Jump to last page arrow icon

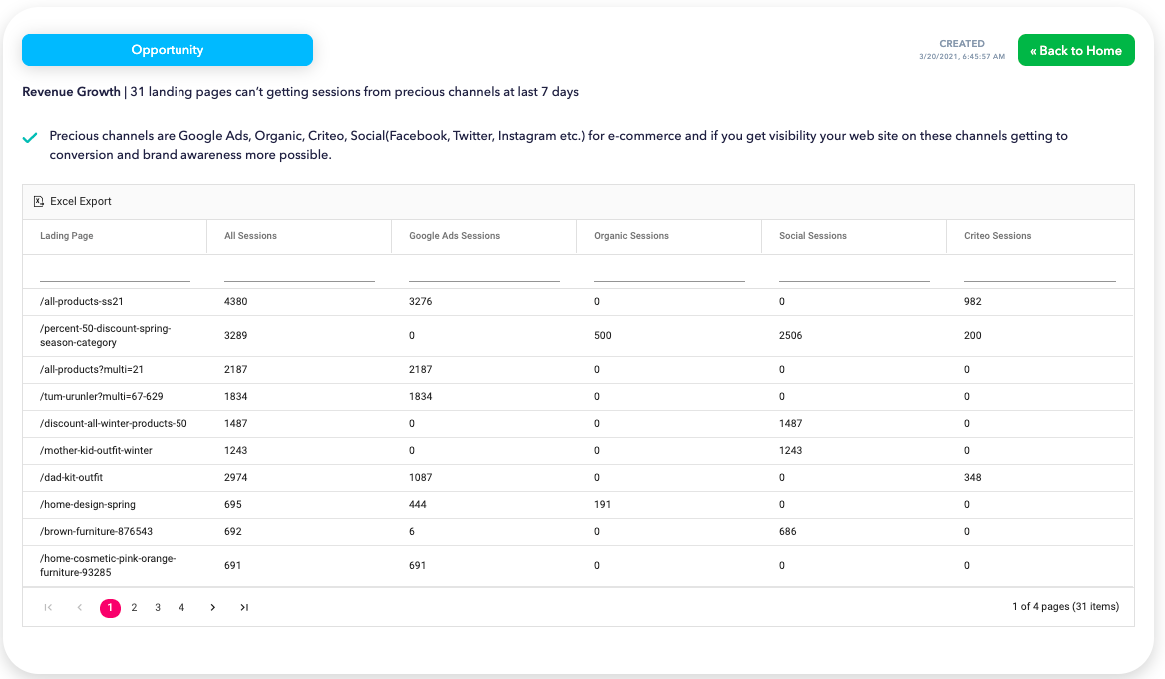tap(243, 607)
